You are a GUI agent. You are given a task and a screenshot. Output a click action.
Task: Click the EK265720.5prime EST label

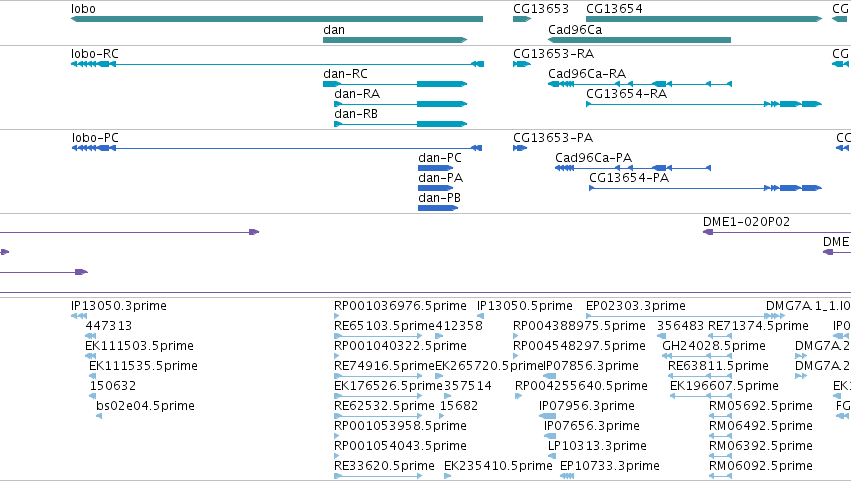[490, 366]
